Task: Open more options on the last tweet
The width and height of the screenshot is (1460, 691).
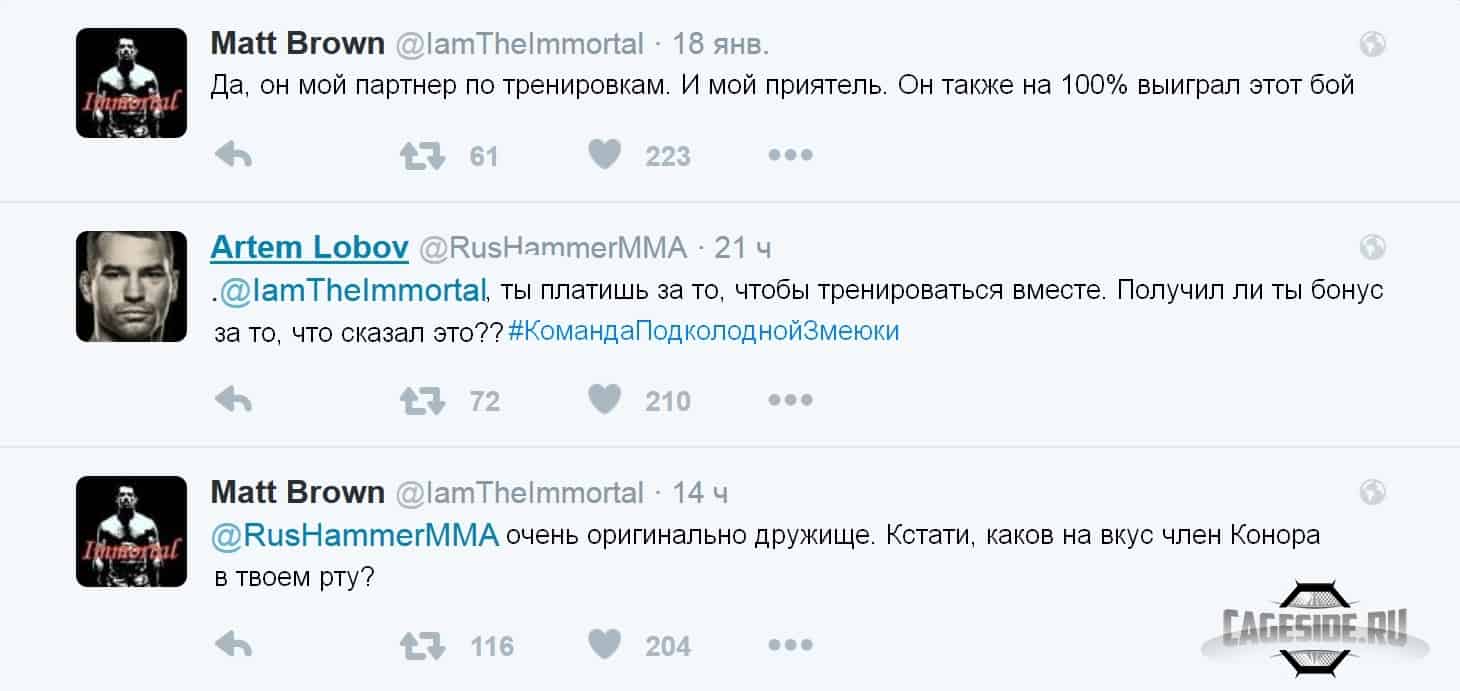Action: [x=790, y=645]
